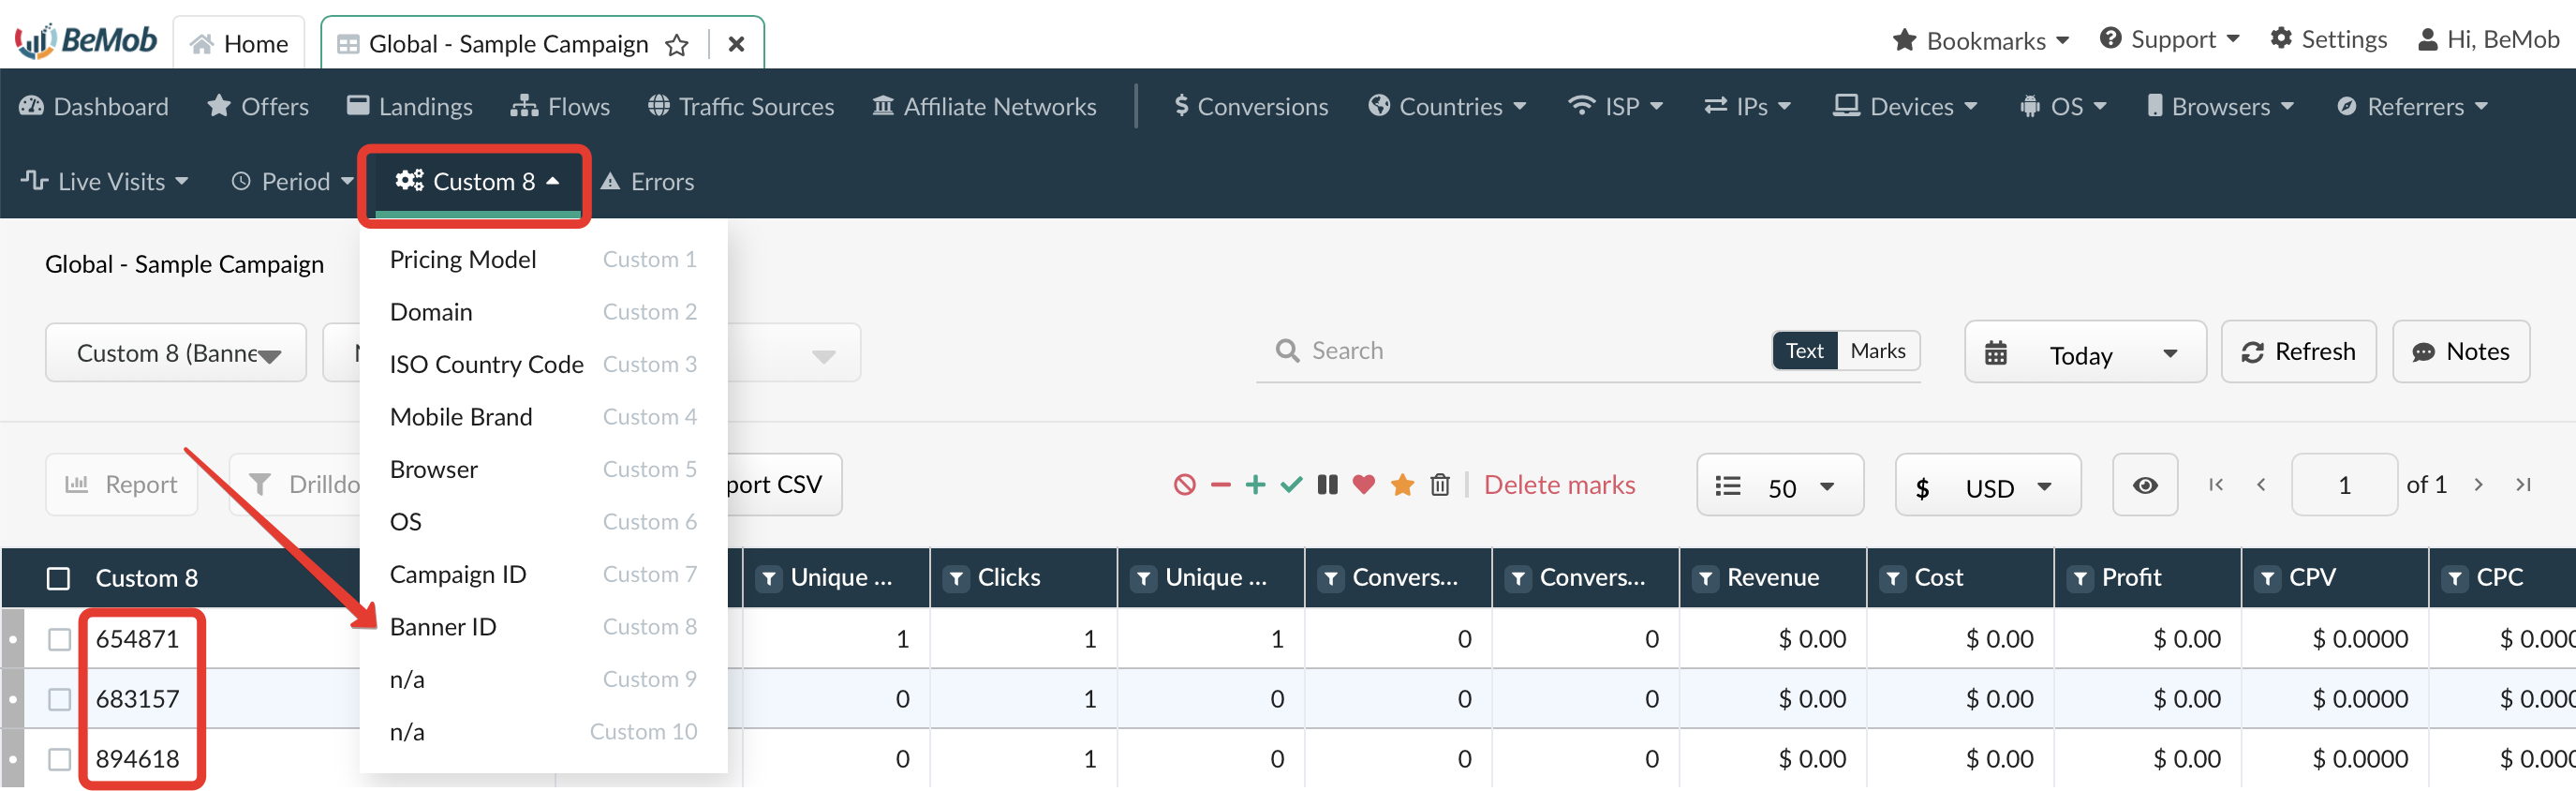Open the Bookmarks dropdown
Viewport: 2576px width, 791px height.
(1981, 41)
